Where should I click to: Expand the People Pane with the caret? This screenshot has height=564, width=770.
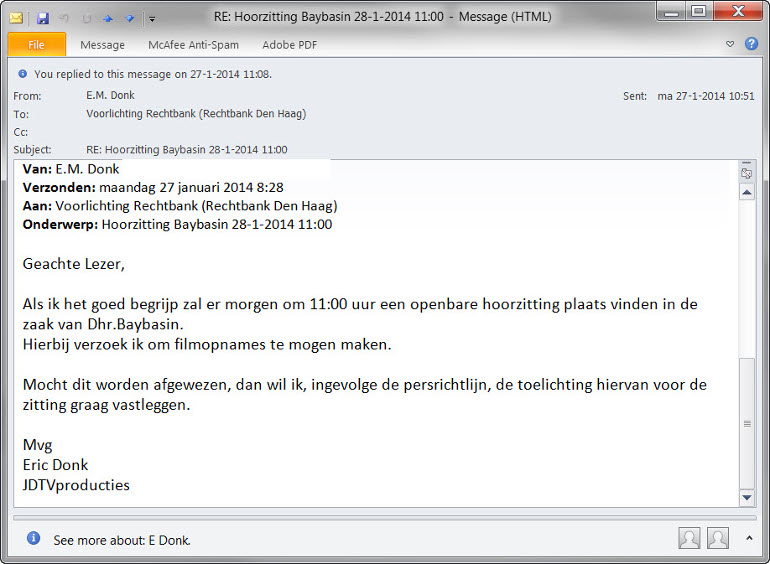coord(749,538)
